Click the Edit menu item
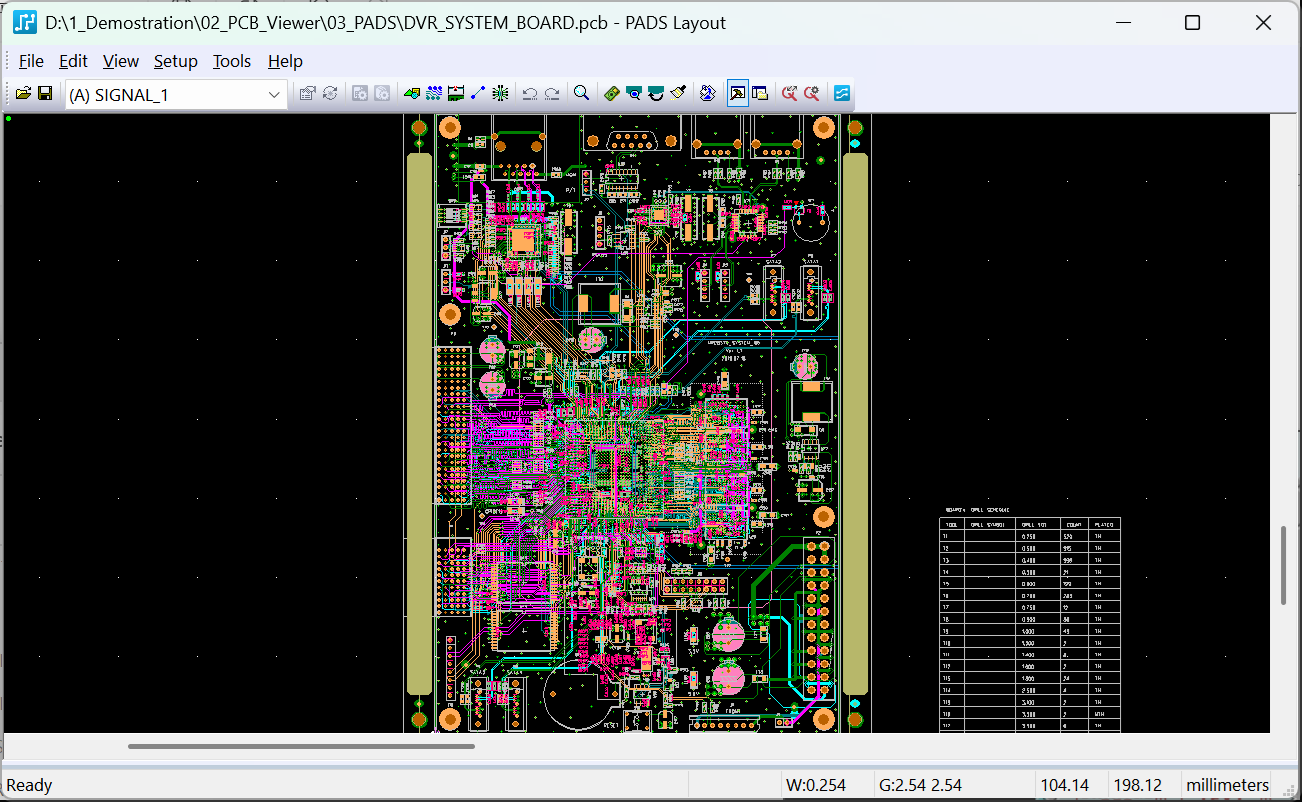 coord(73,61)
